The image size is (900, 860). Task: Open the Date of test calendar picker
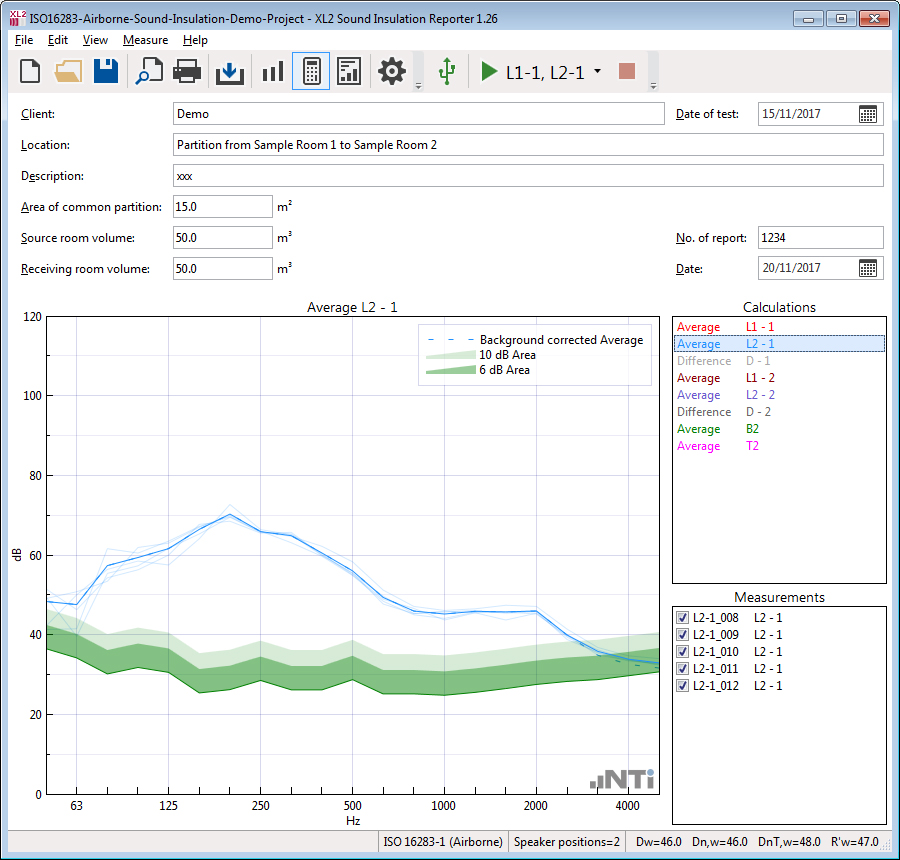click(x=868, y=114)
